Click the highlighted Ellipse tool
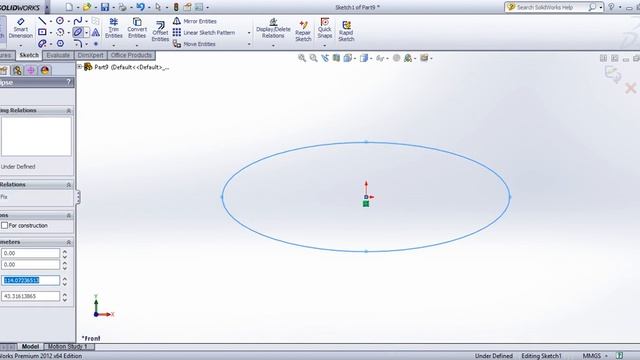This screenshot has width=640, height=360. click(x=78, y=32)
